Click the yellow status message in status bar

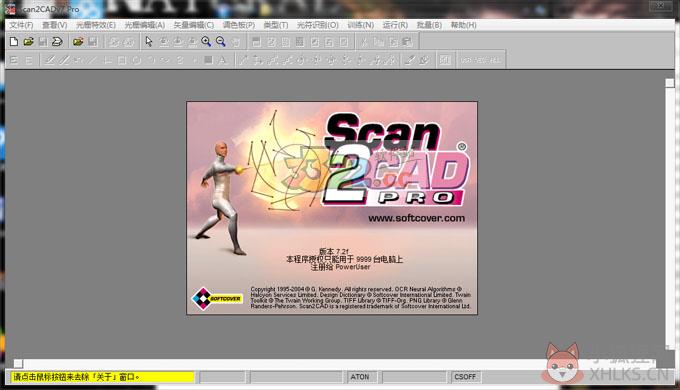click(103, 377)
